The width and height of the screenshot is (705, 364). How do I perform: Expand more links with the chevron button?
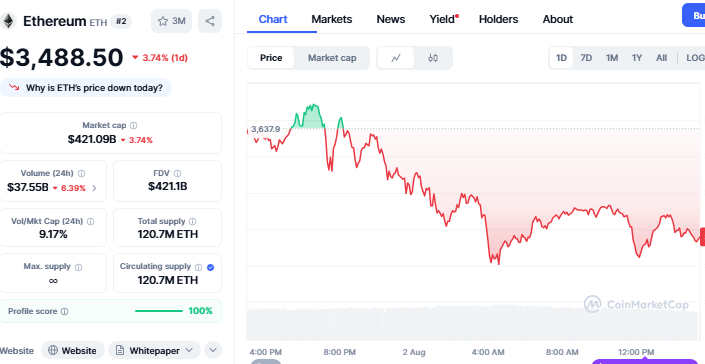coord(213,350)
